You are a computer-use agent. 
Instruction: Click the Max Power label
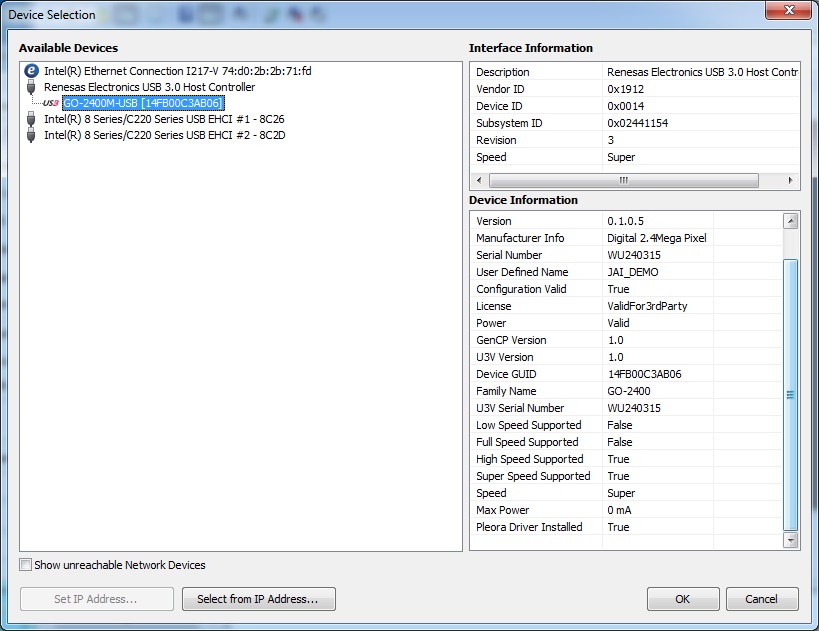(x=502, y=510)
